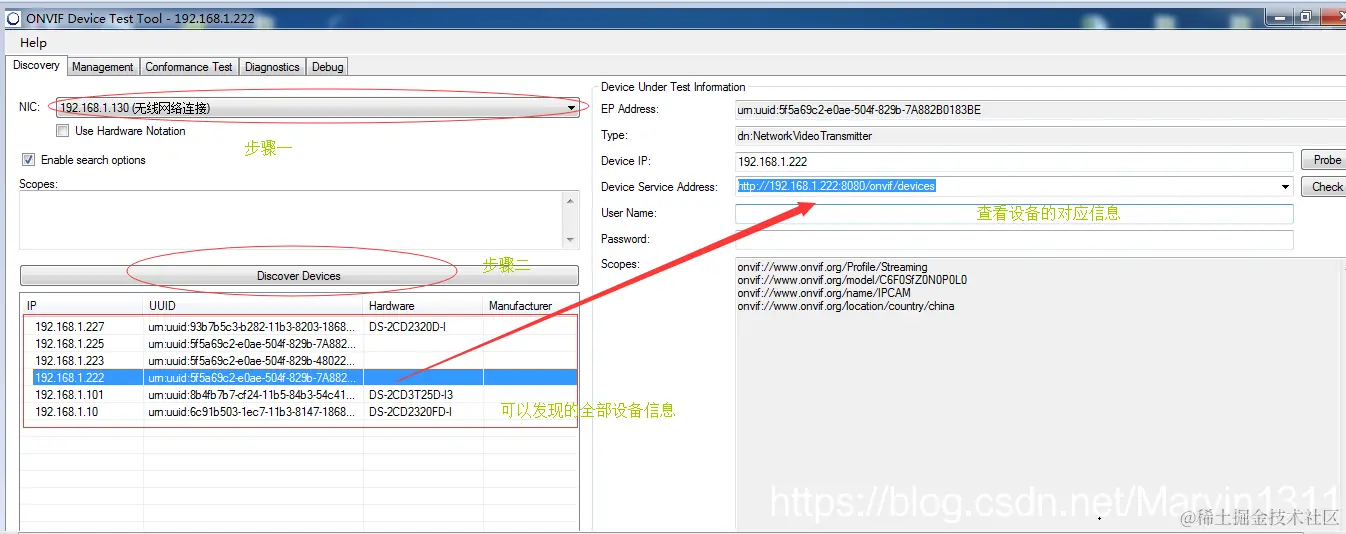This screenshot has height=534, width=1346.
Task: Open the Conformance Test tab
Action: pos(189,67)
